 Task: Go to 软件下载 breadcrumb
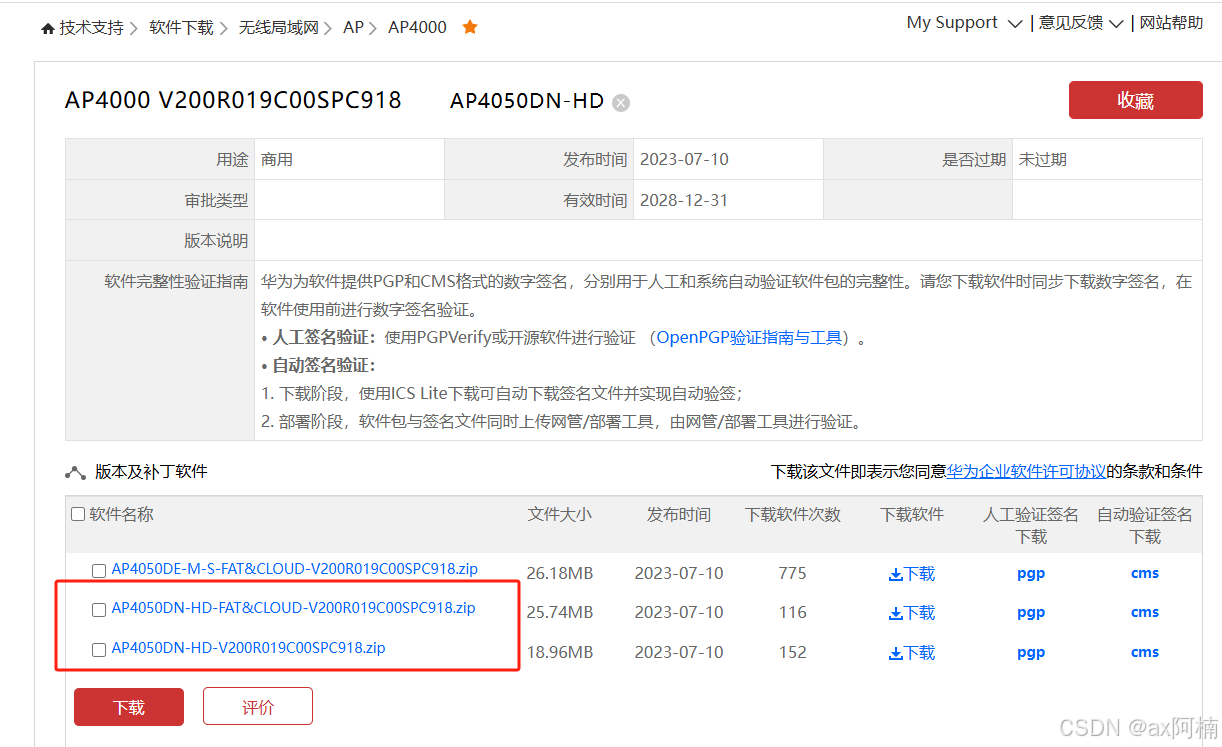click(x=181, y=28)
